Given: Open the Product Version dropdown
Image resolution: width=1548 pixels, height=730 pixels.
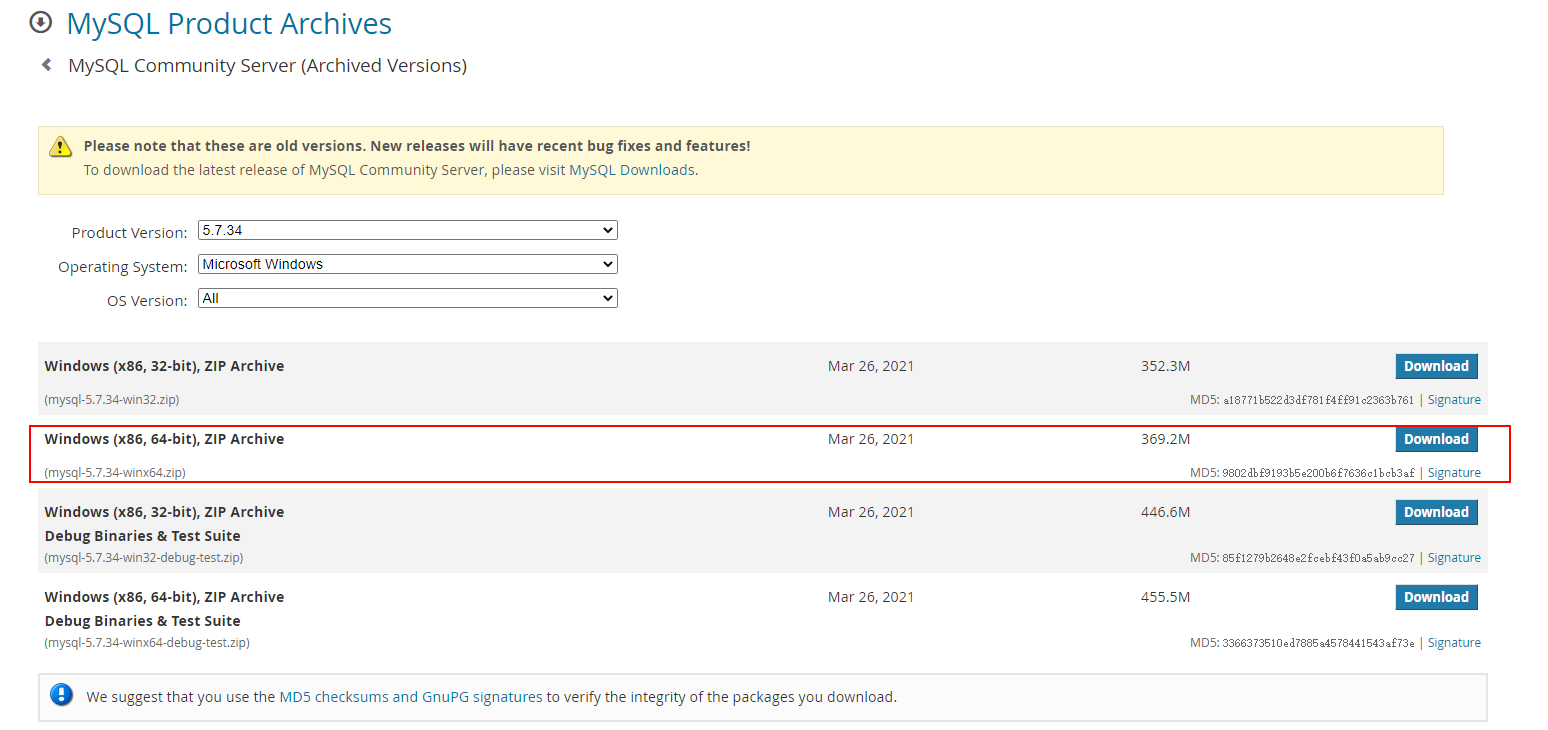Looking at the screenshot, I should (408, 230).
